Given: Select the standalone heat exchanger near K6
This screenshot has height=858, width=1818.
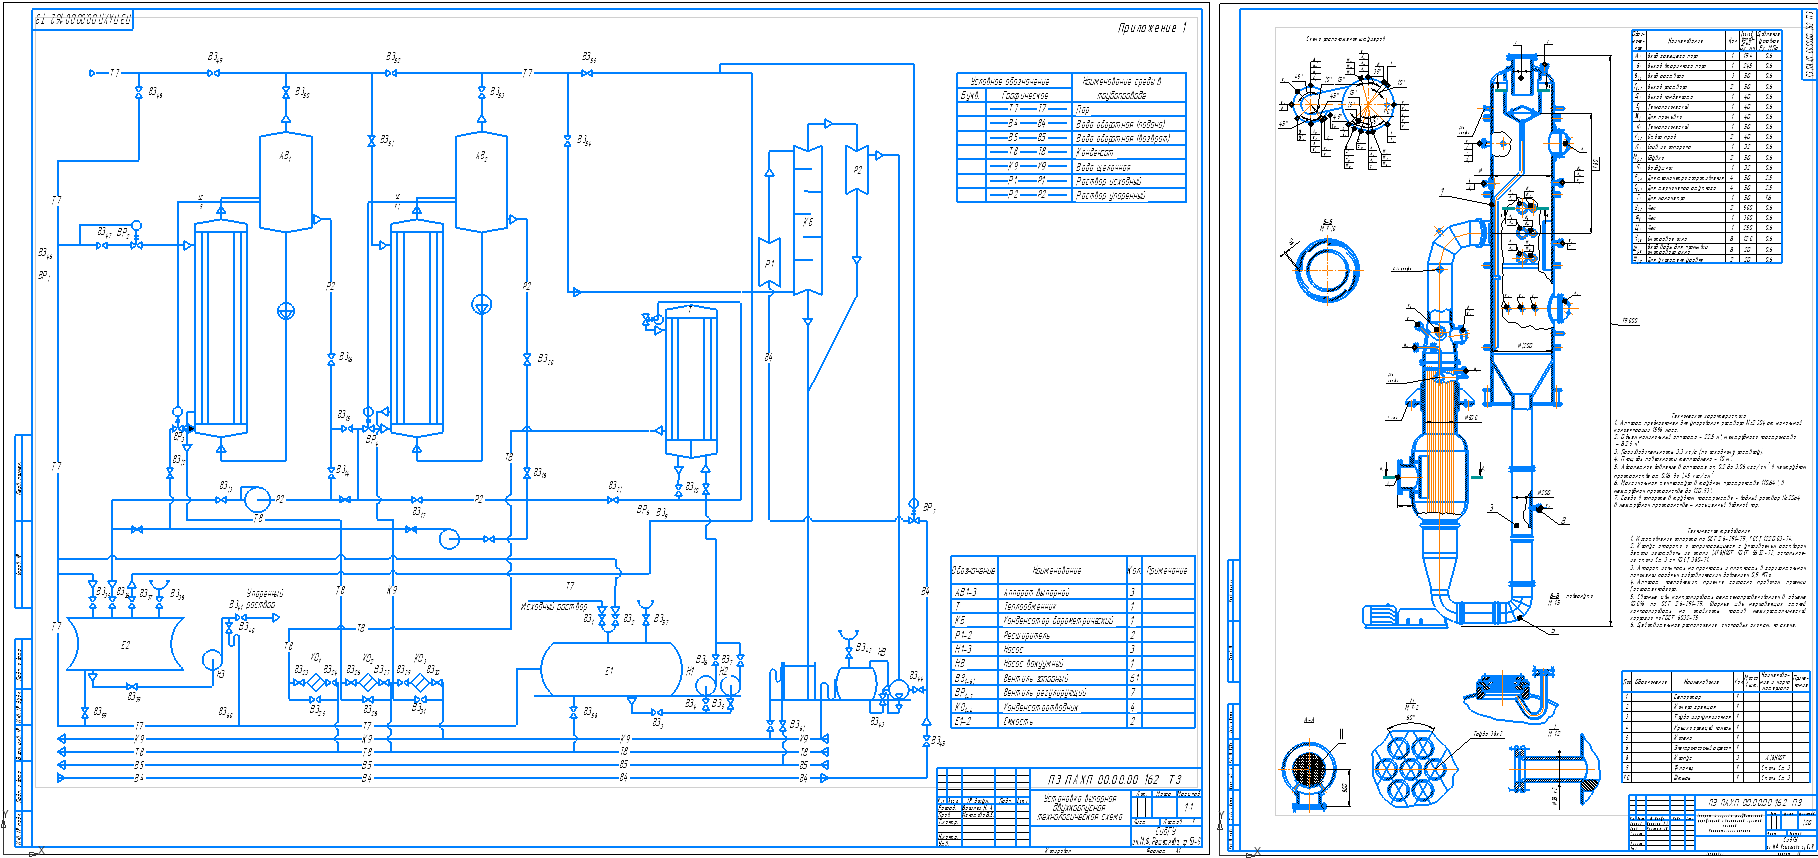Looking at the screenshot, I should coord(691,380).
